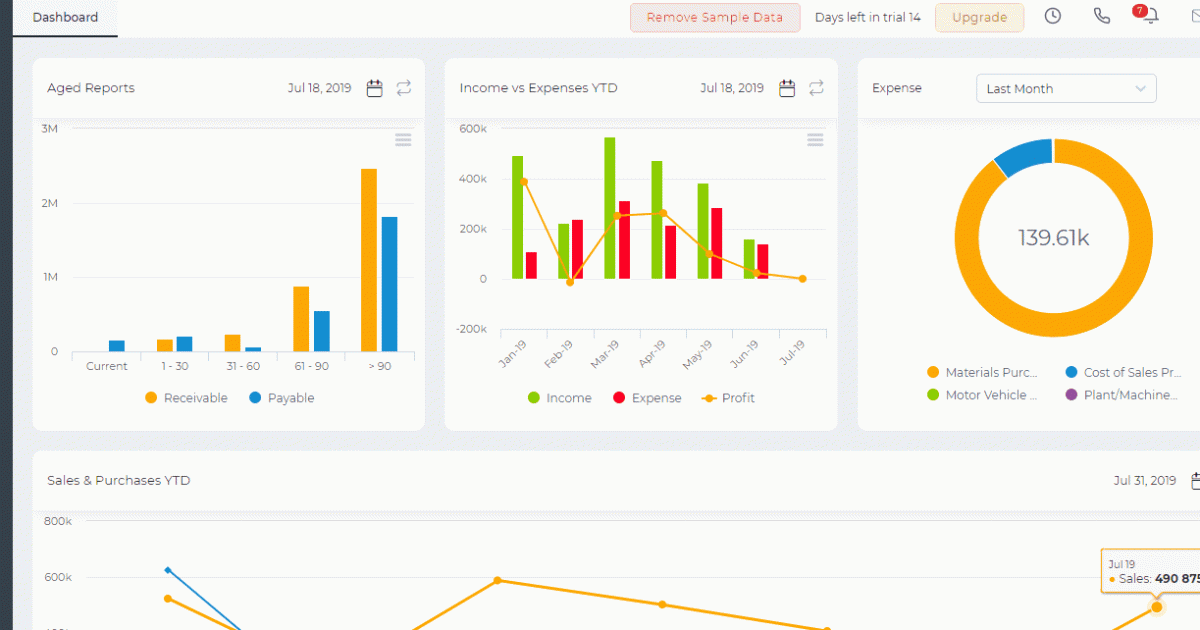This screenshot has height=630, width=1200.
Task: Click the Aged Reports card title
Action: pos(91,88)
